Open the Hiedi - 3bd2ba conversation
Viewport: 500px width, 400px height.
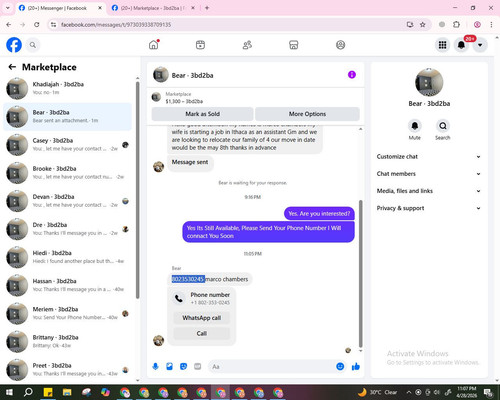(x=68, y=257)
